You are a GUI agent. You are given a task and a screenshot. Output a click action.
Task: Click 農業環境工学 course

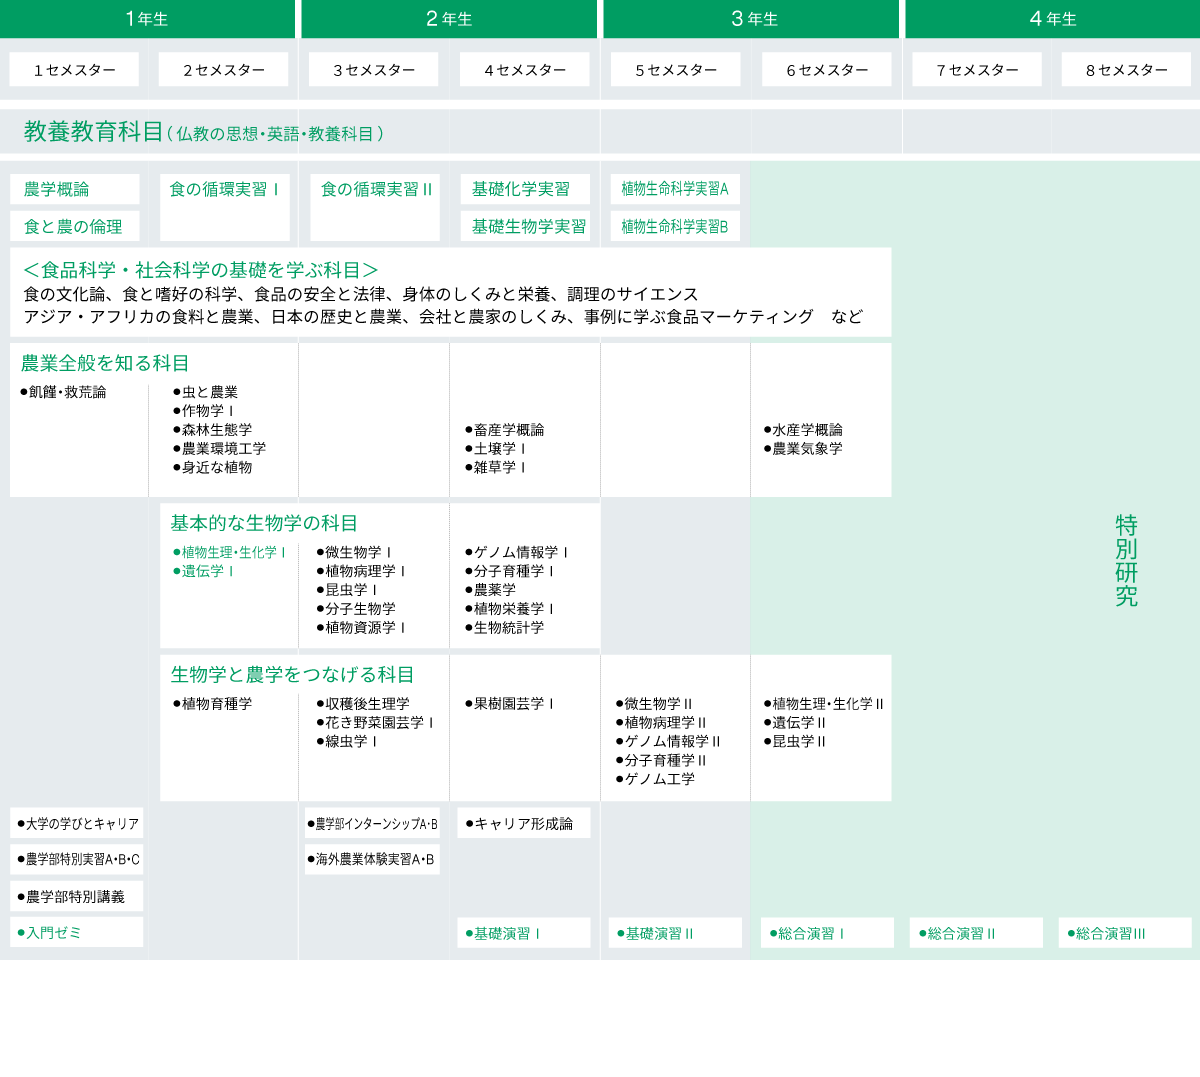(219, 449)
